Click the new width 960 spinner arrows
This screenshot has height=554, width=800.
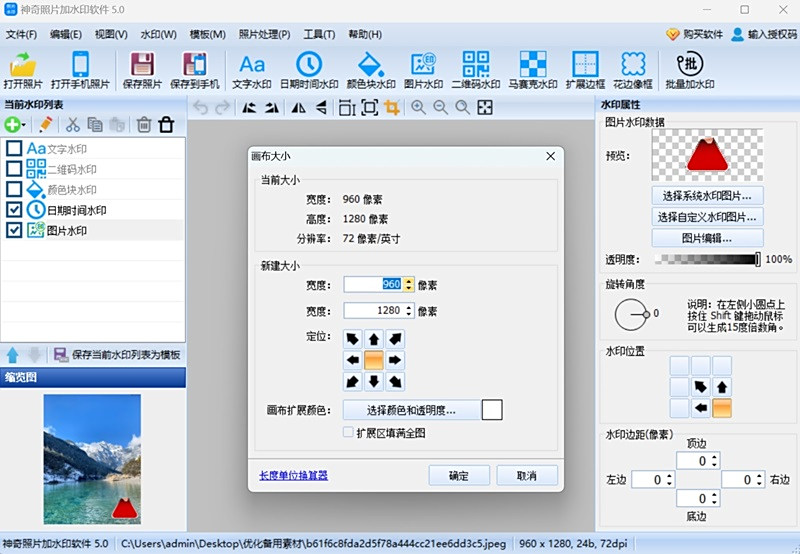tap(409, 285)
